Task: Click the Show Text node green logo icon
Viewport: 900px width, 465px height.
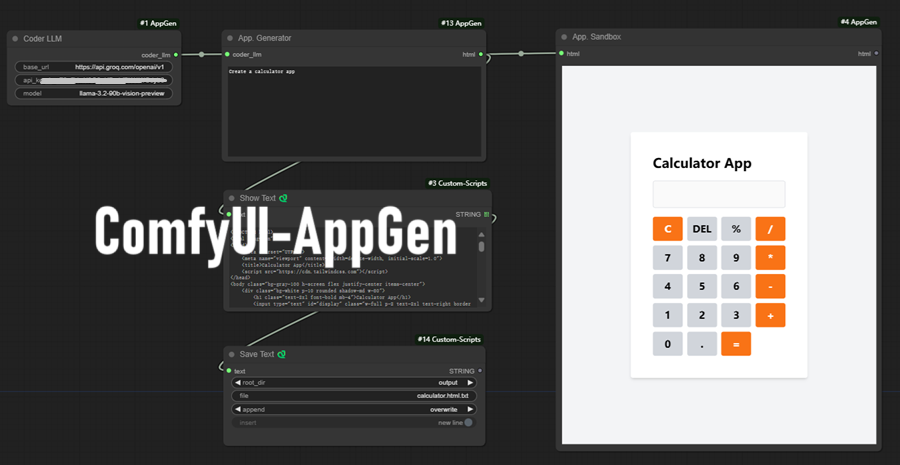Action: [x=283, y=198]
